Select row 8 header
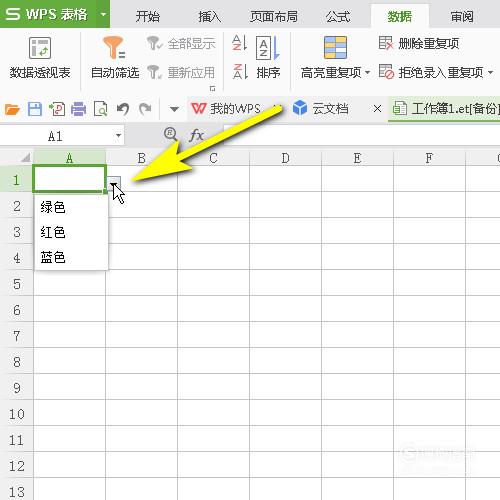The width and height of the screenshot is (500, 500). [16, 362]
